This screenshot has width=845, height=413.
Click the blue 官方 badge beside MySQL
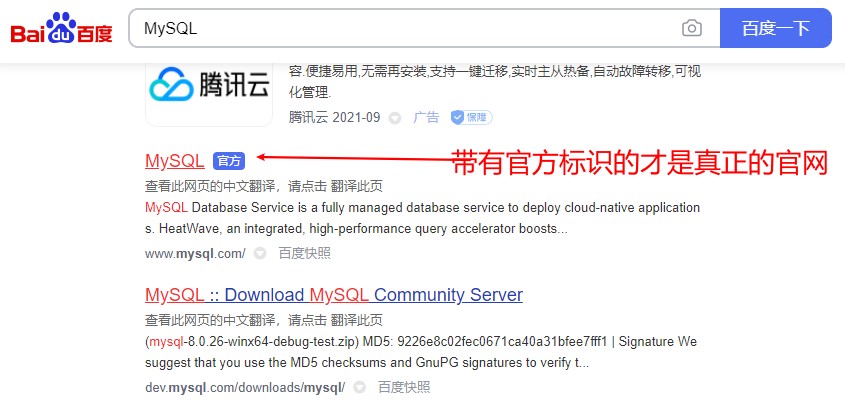(x=229, y=161)
